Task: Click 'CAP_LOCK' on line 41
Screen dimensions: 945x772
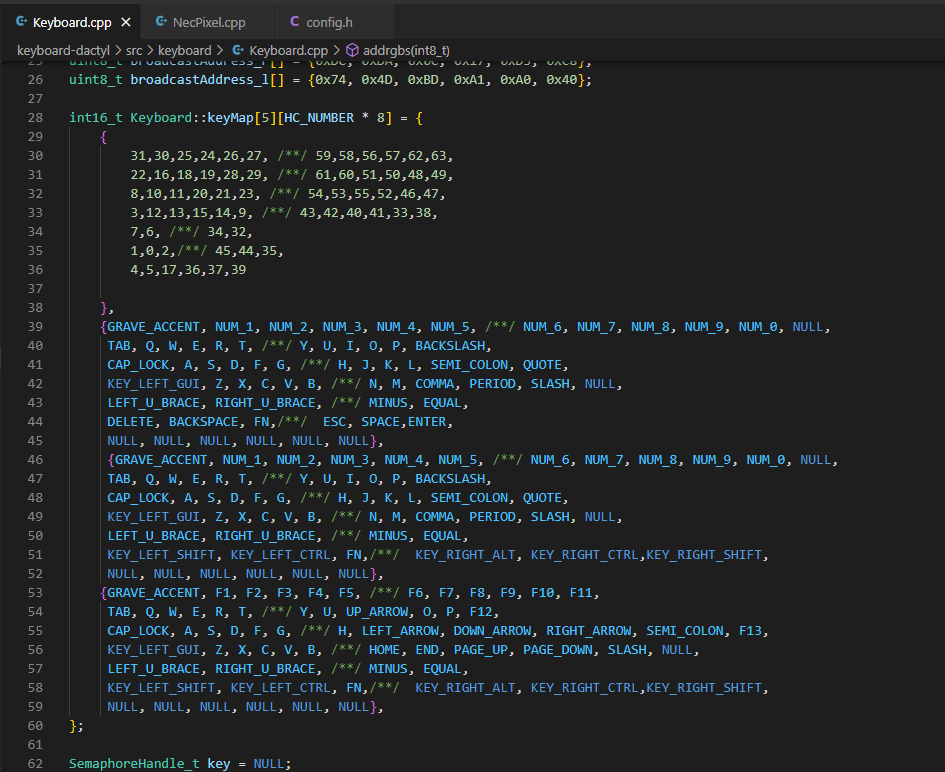Action: (x=138, y=365)
